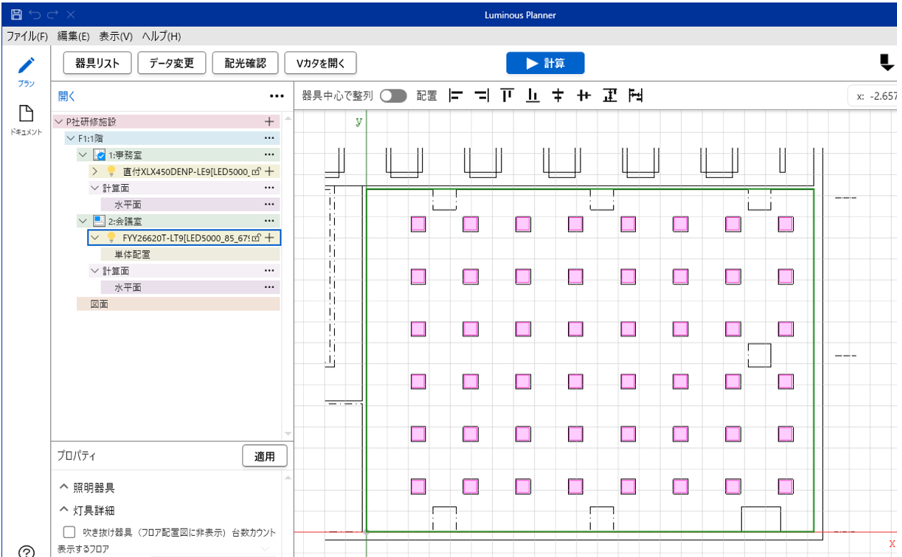This screenshot has width=902, height=557.
Task: Click the 適用 button in properties
Action: [x=265, y=456]
